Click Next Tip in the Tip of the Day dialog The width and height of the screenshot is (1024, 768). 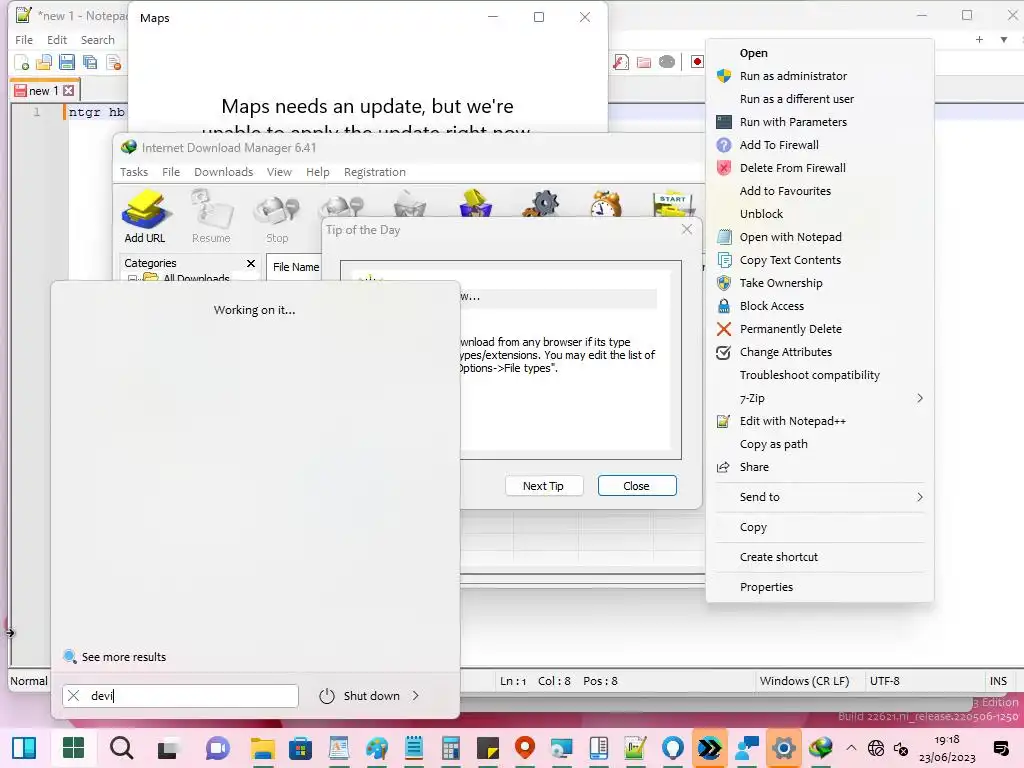(543, 486)
